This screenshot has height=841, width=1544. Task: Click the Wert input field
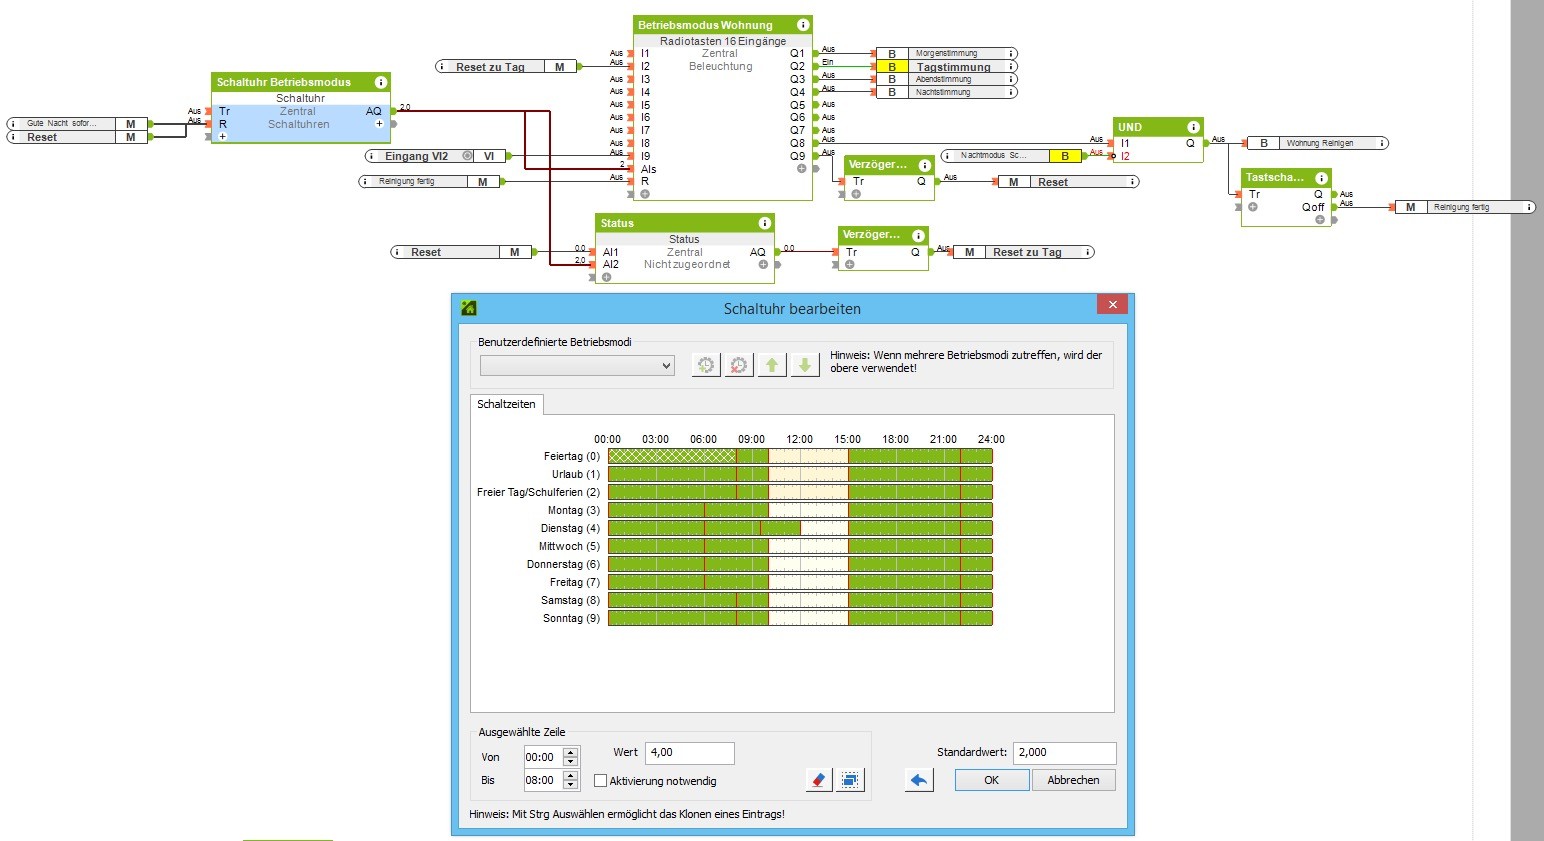(689, 753)
